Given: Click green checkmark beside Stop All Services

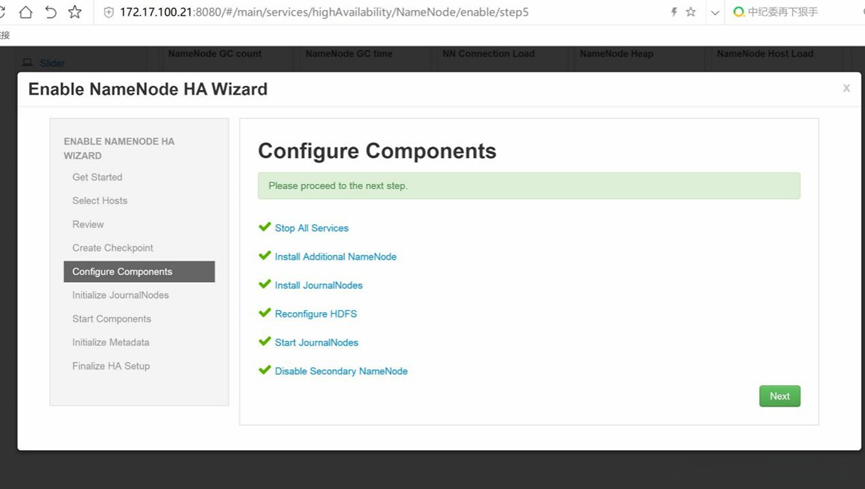Looking at the screenshot, I should pyautogui.click(x=265, y=227).
